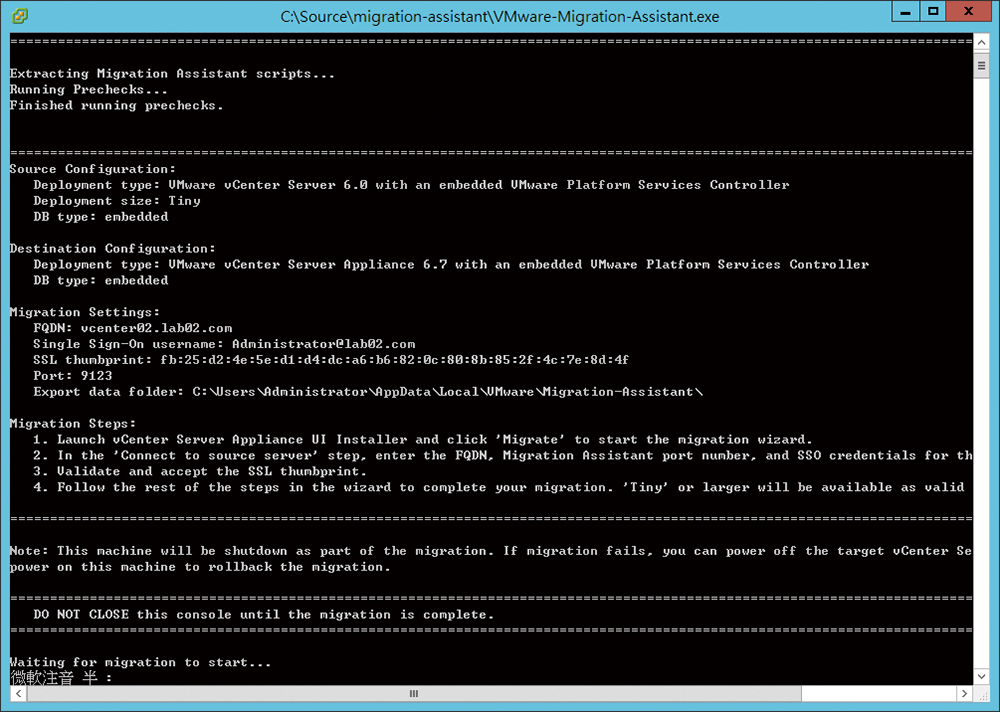Click the 'power on this machine to rollback' line
1000x712 pixels.
pos(200,567)
